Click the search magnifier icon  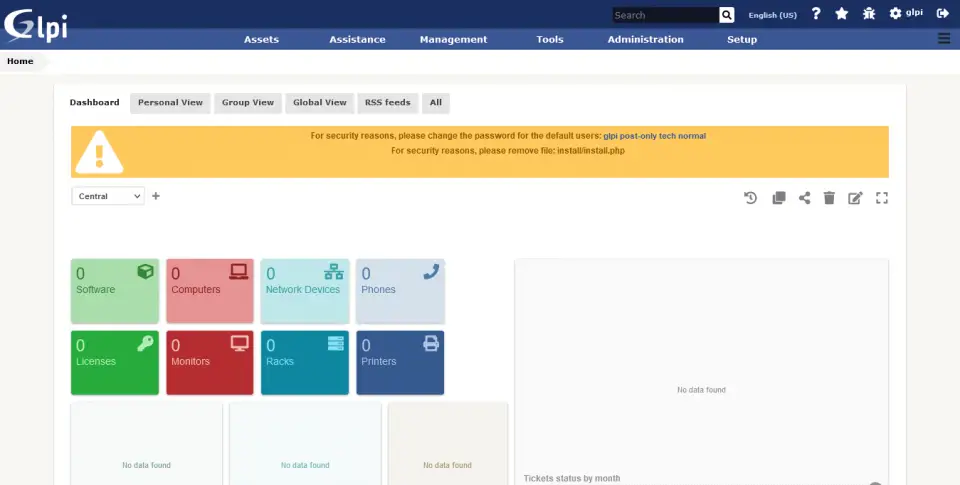coord(727,15)
